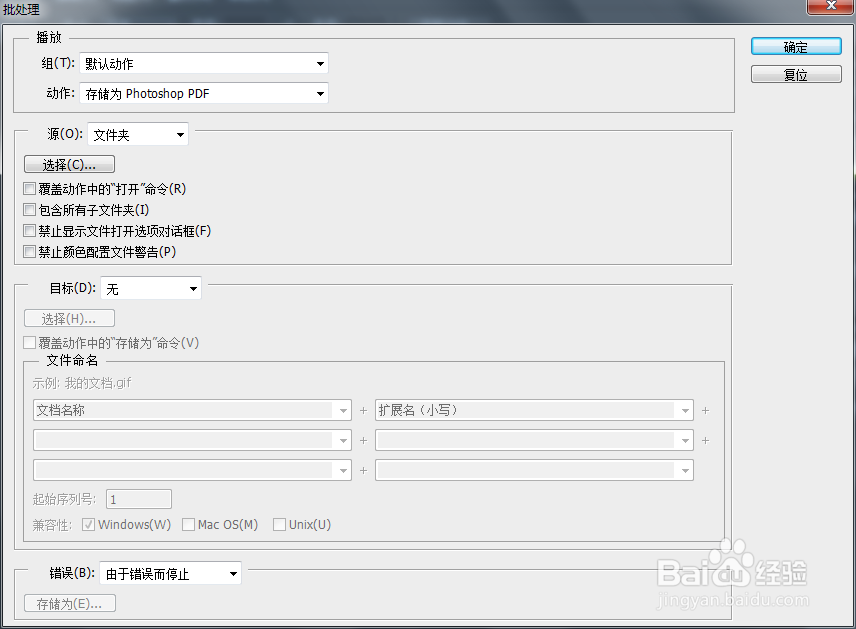The image size is (856, 629).
Task: Close the 批处理 dialog
Action: [x=831, y=6]
